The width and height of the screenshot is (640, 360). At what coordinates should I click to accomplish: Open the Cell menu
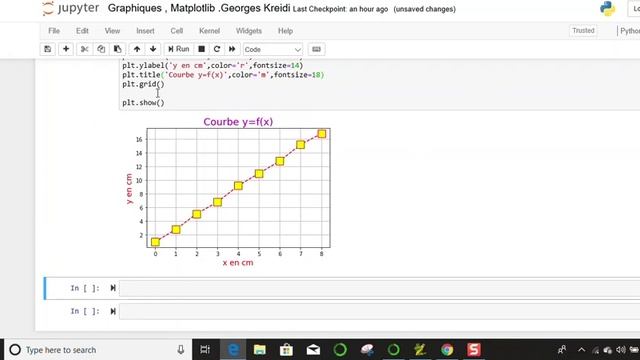coord(176,31)
